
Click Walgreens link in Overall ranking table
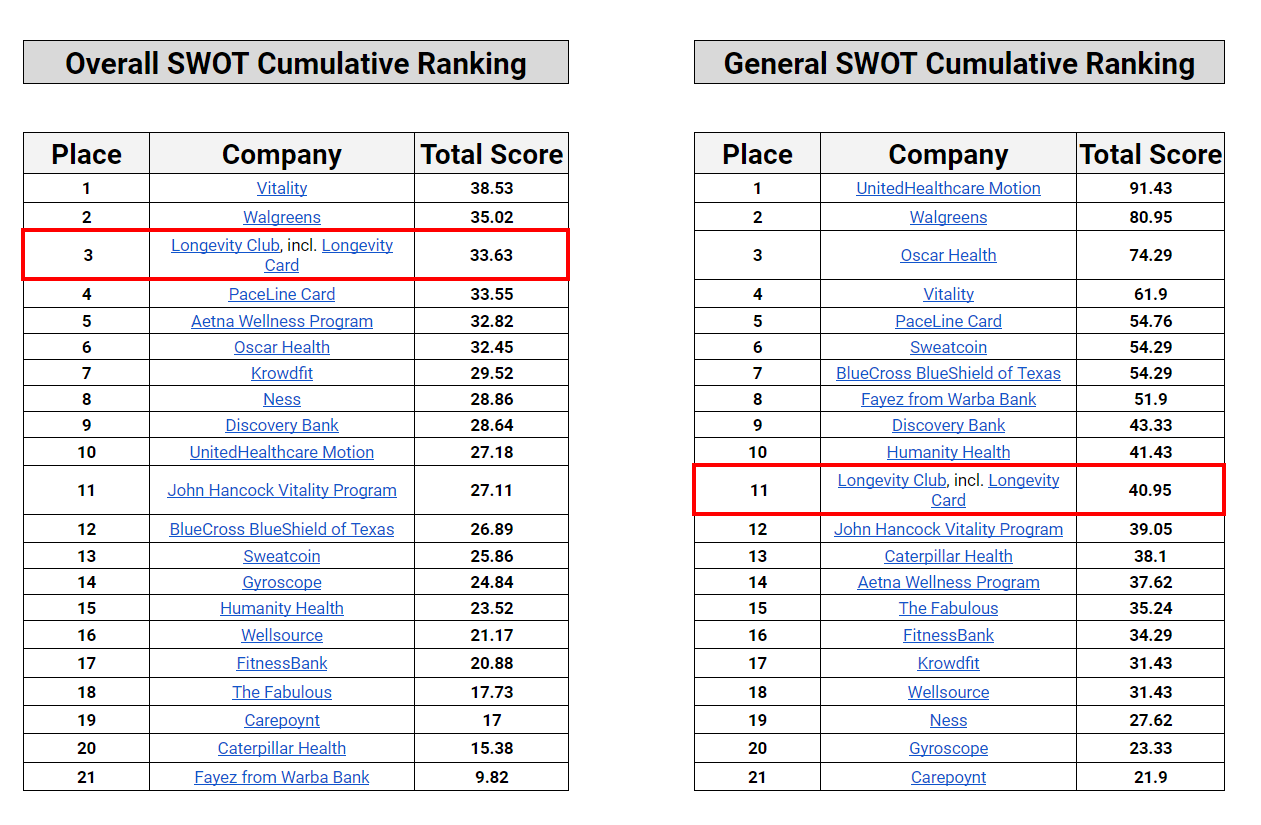(x=281, y=217)
